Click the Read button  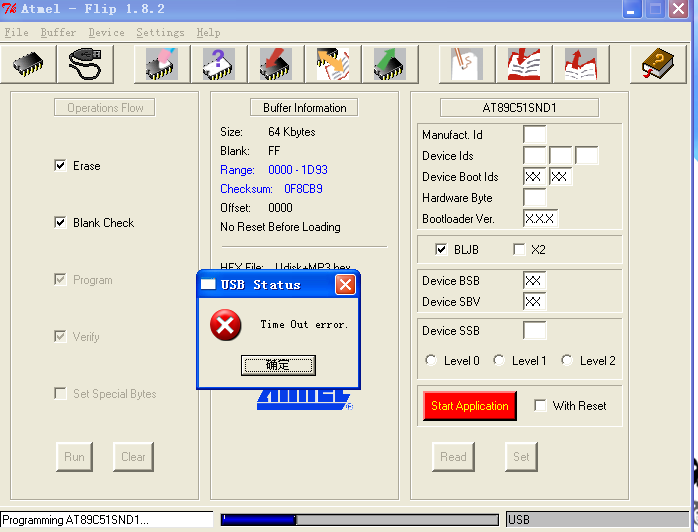point(453,457)
